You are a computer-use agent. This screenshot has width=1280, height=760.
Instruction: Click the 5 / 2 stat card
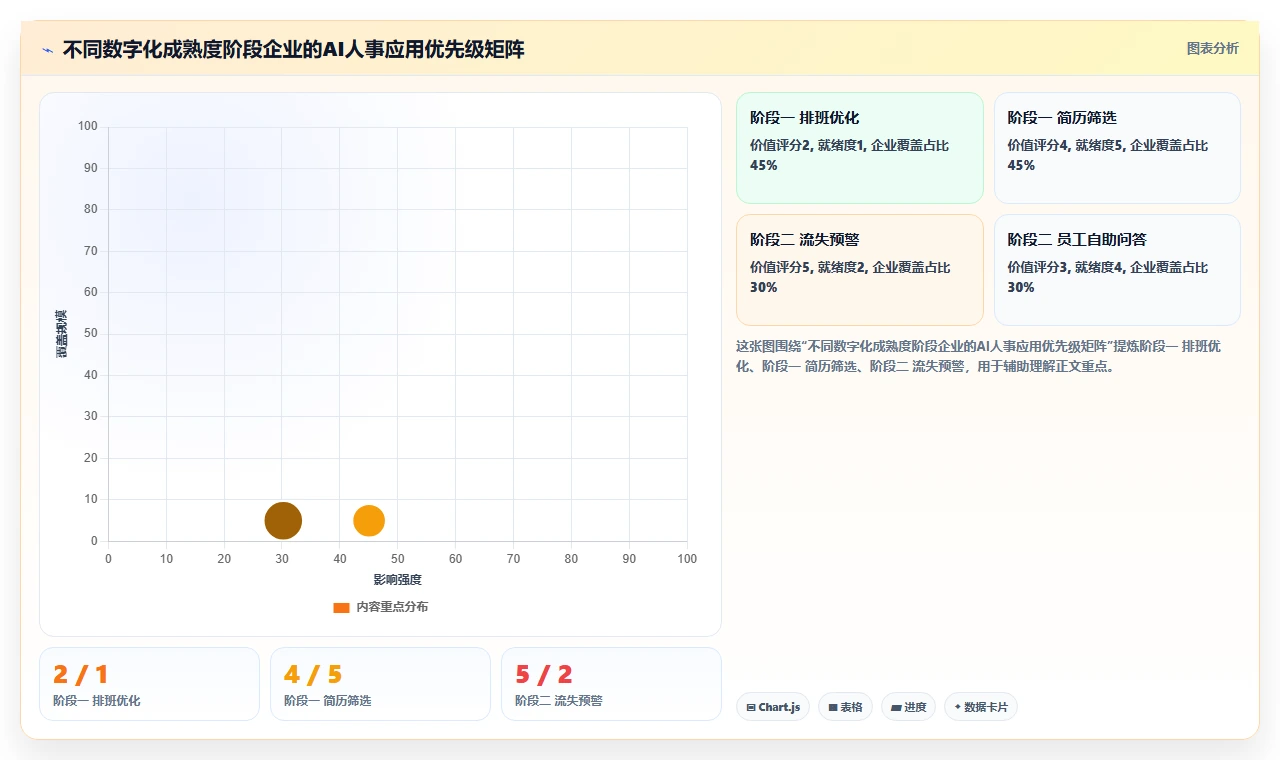tap(611, 684)
